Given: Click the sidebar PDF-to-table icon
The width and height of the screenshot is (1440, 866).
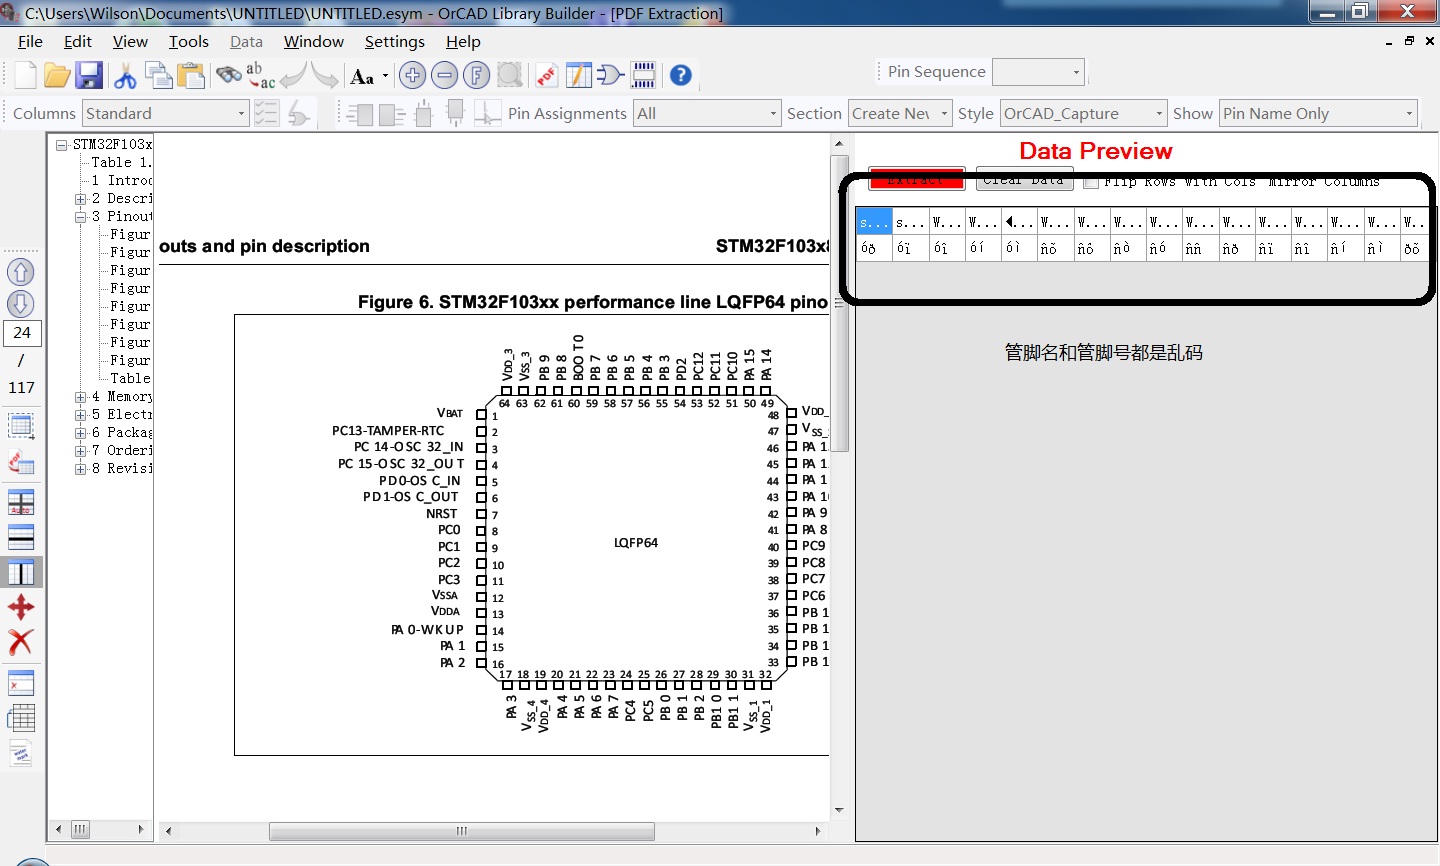Looking at the screenshot, I should coord(21,462).
